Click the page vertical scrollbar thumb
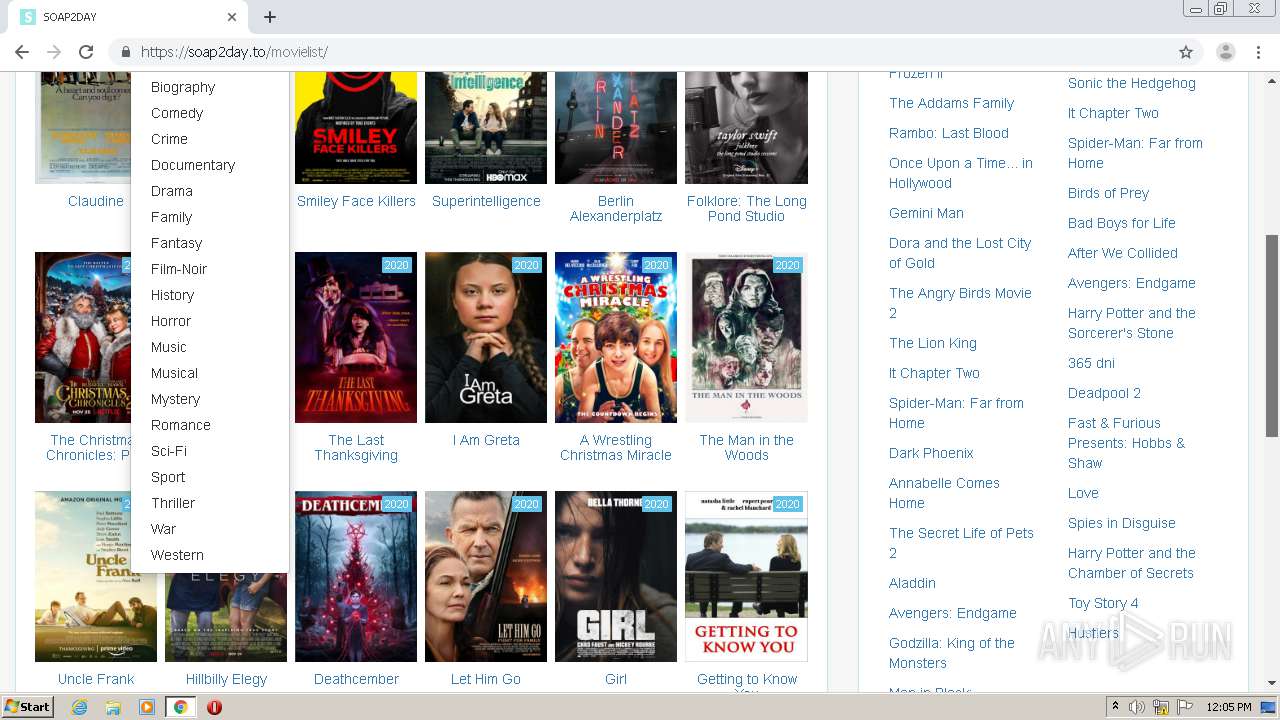Image resolution: width=1280 pixels, height=720 pixels. coord(1272,335)
